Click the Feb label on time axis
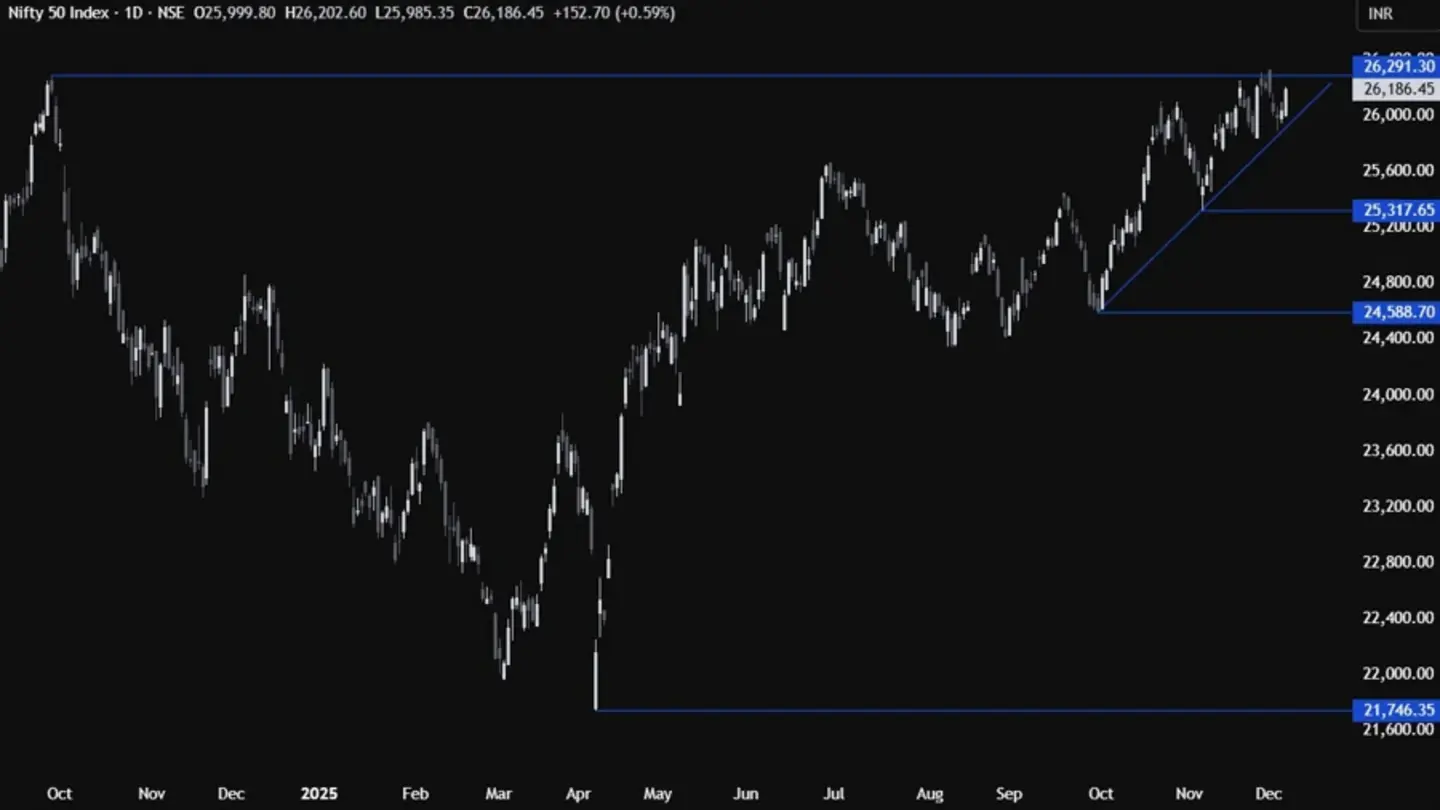 tap(415, 794)
